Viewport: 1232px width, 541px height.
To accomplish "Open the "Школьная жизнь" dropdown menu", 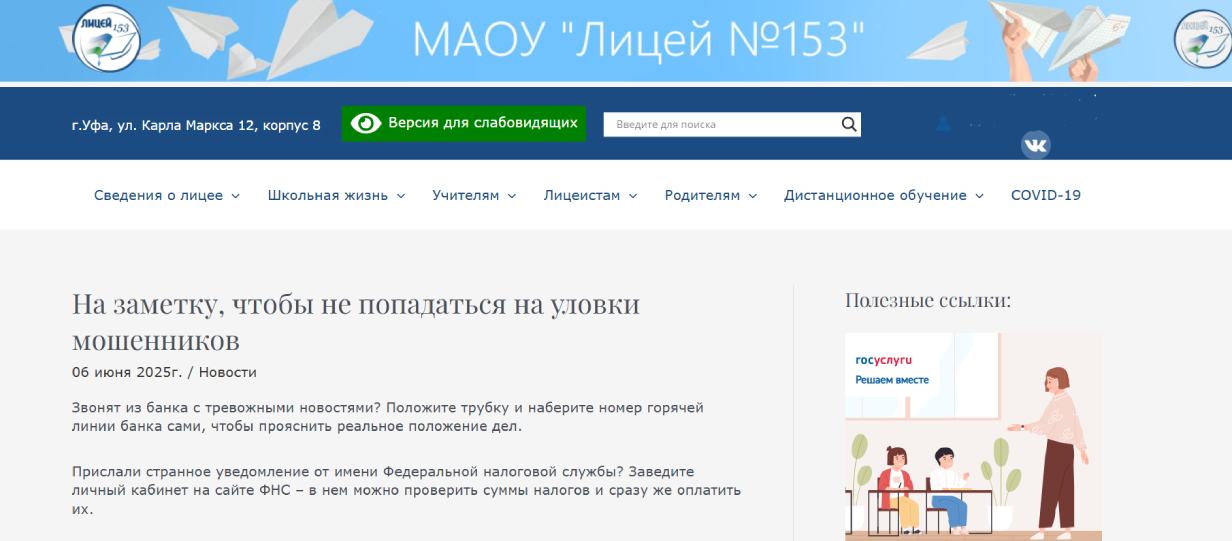I will click(336, 196).
